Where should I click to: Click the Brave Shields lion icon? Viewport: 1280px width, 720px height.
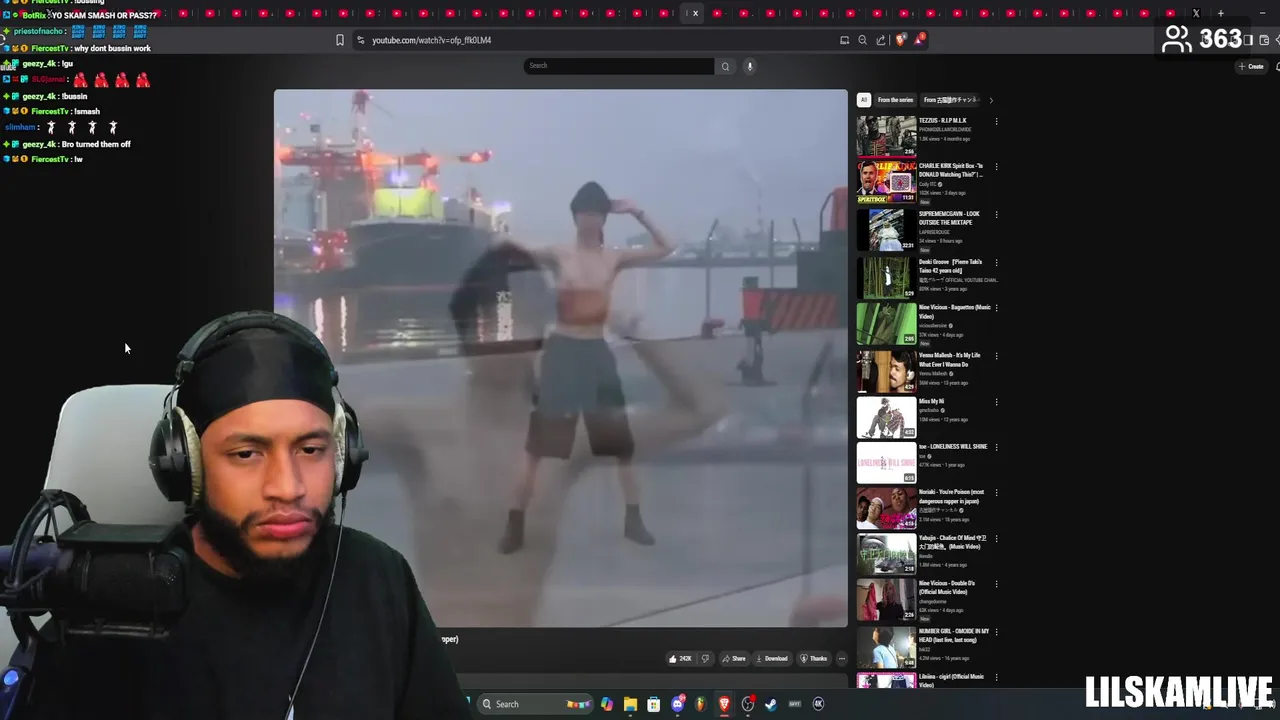pyautogui.click(x=901, y=40)
